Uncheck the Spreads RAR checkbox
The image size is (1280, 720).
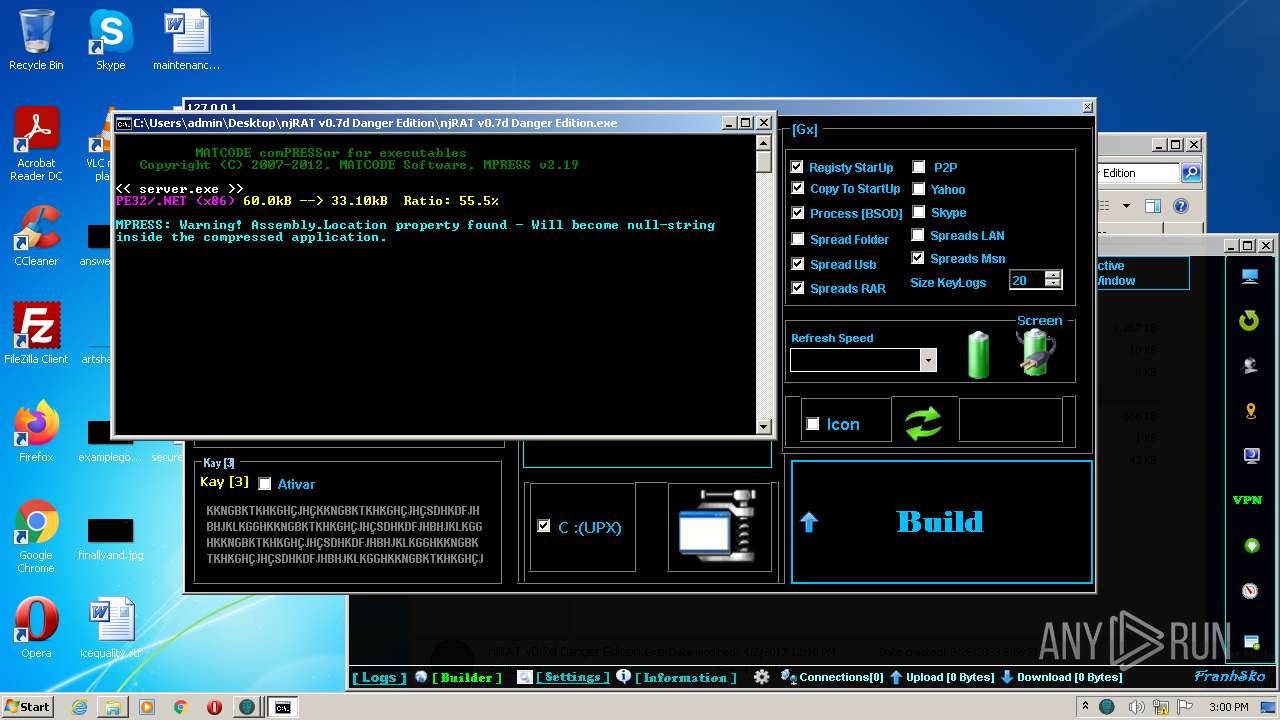click(x=797, y=288)
